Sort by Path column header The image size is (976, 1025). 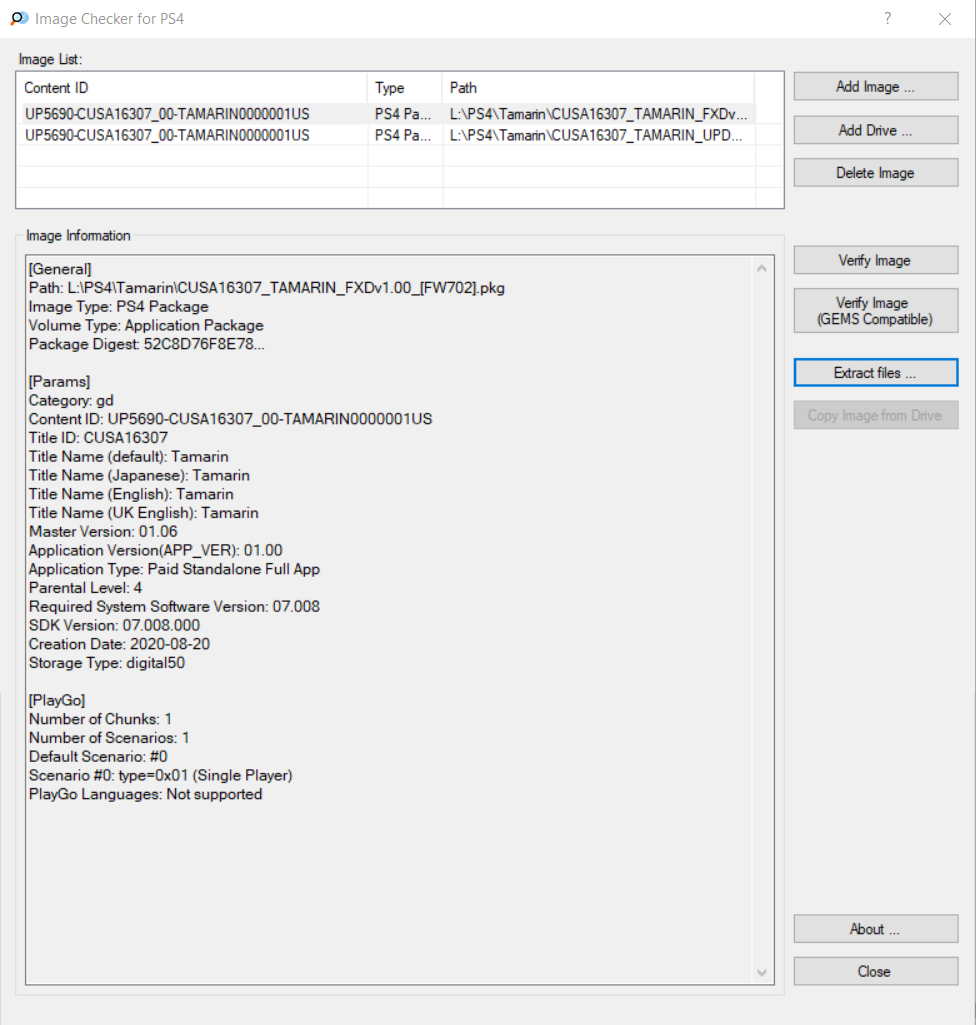point(598,88)
